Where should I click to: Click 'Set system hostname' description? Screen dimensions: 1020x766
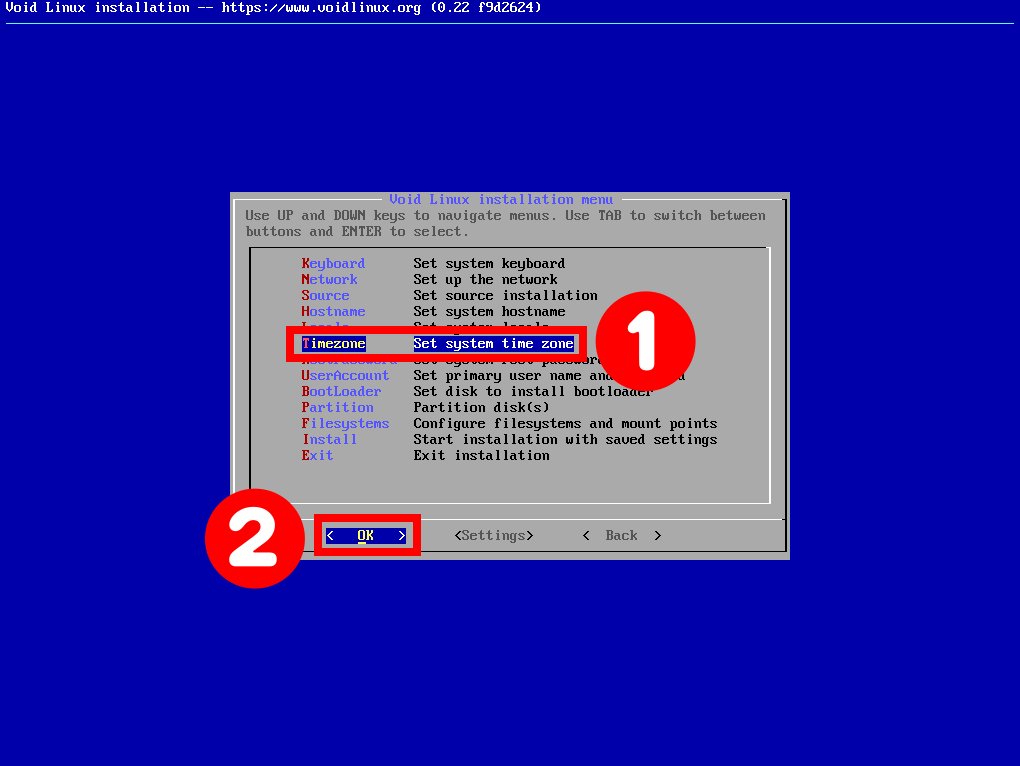click(x=489, y=311)
